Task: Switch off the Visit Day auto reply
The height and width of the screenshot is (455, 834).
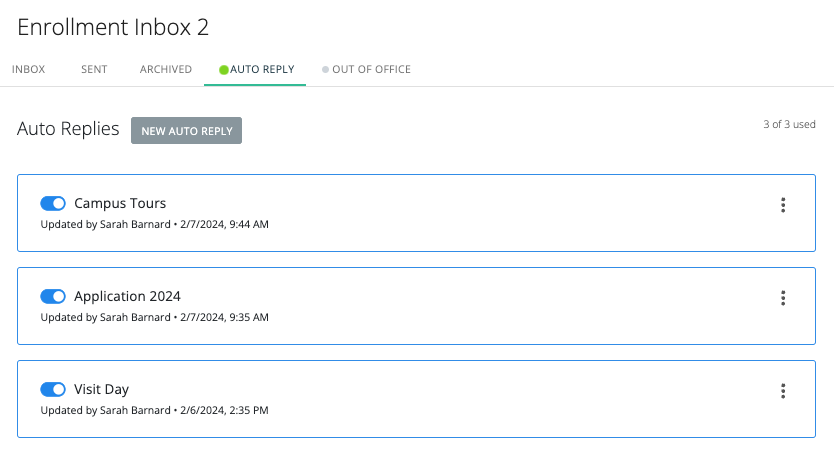Action: click(53, 390)
